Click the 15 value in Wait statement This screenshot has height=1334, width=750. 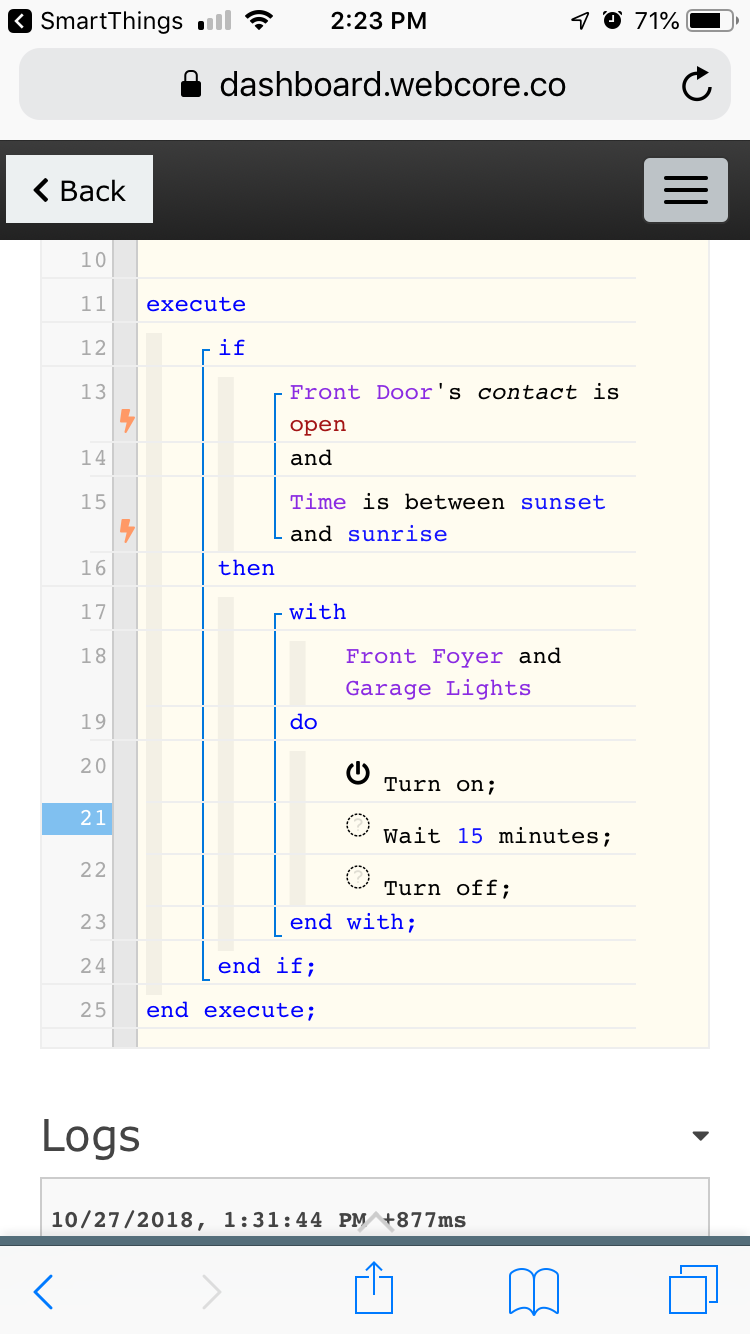click(470, 836)
